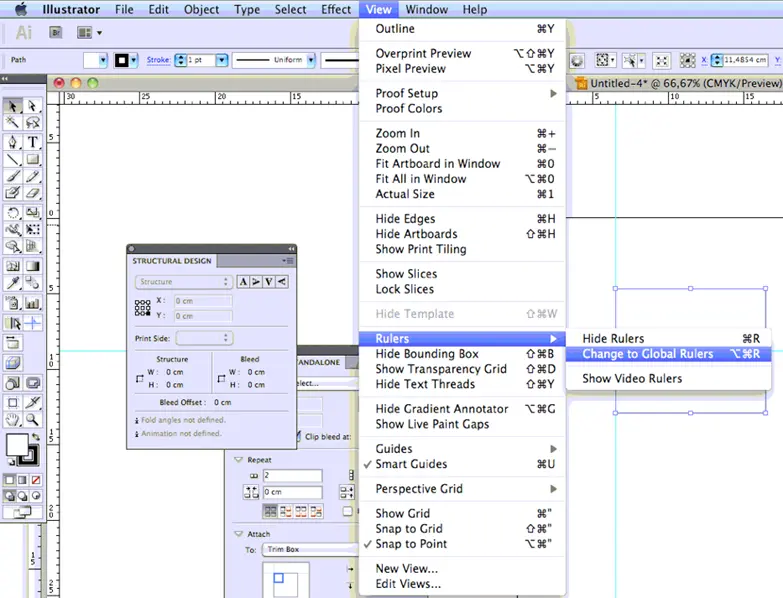Select the Type tool

coord(32,142)
